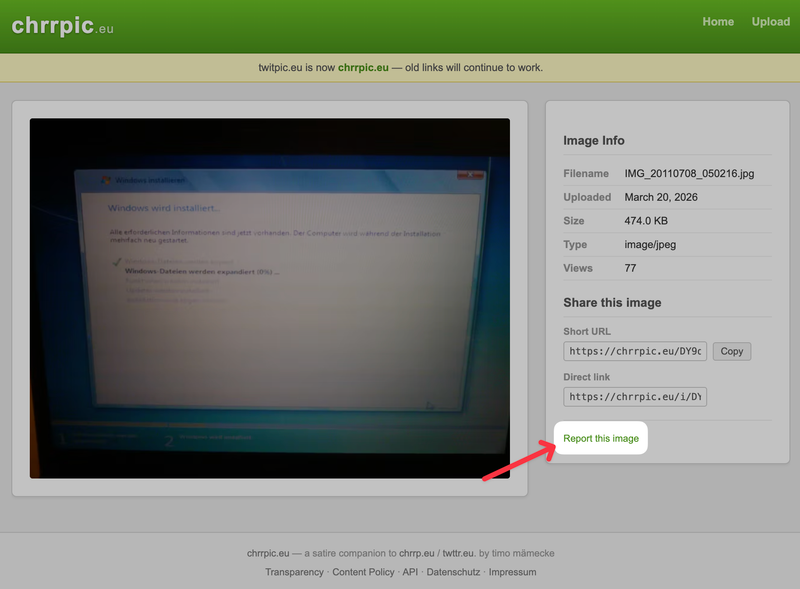Image resolution: width=800 pixels, height=589 pixels.
Task: Open the Impressum page
Action: 512,572
